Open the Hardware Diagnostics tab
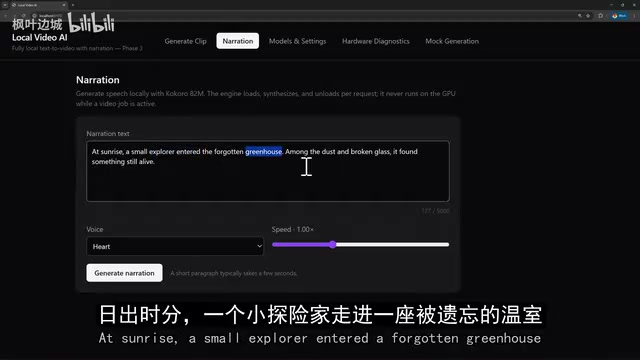Screen dimensions: 640x360 pyautogui.click(x=376, y=41)
